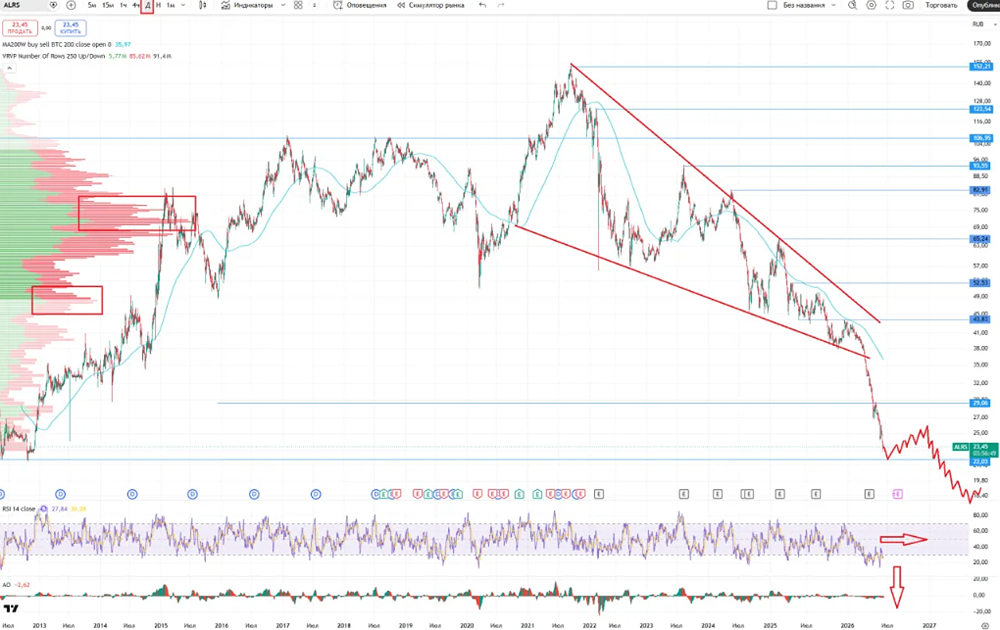Select the 5-minute timeframe
Image resolution: width=1000 pixels, height=630 pixels.
click(x=92, y=5)
